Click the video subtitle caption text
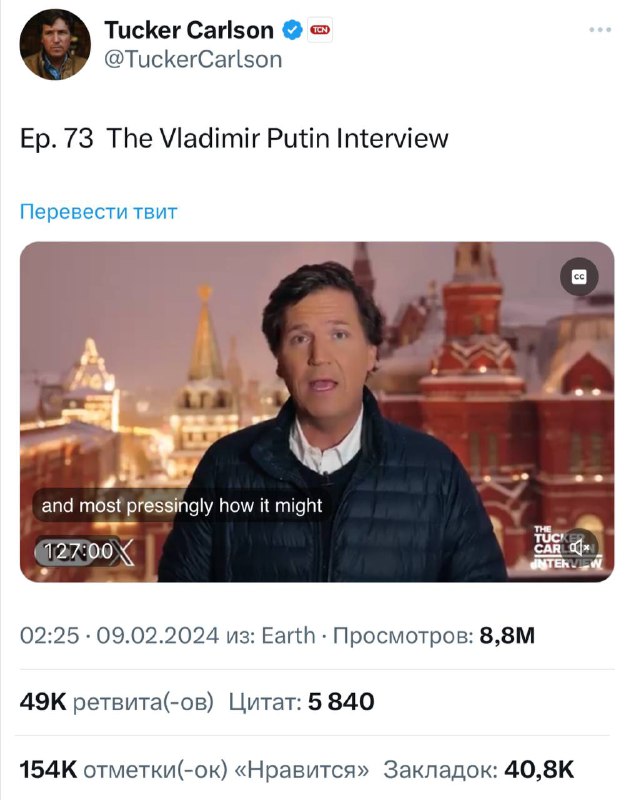This screenshot has width=626, height=800. click(x=181, y=506)
